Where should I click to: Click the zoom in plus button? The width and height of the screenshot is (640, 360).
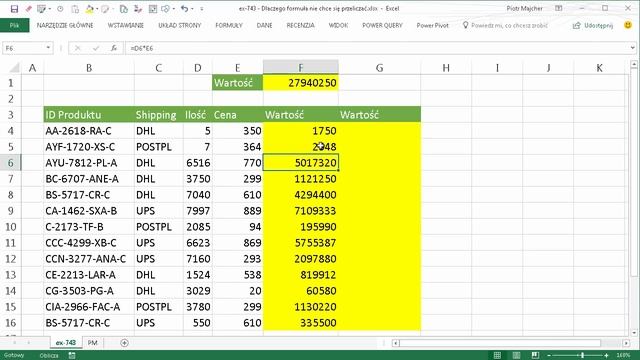pos(607,356)
